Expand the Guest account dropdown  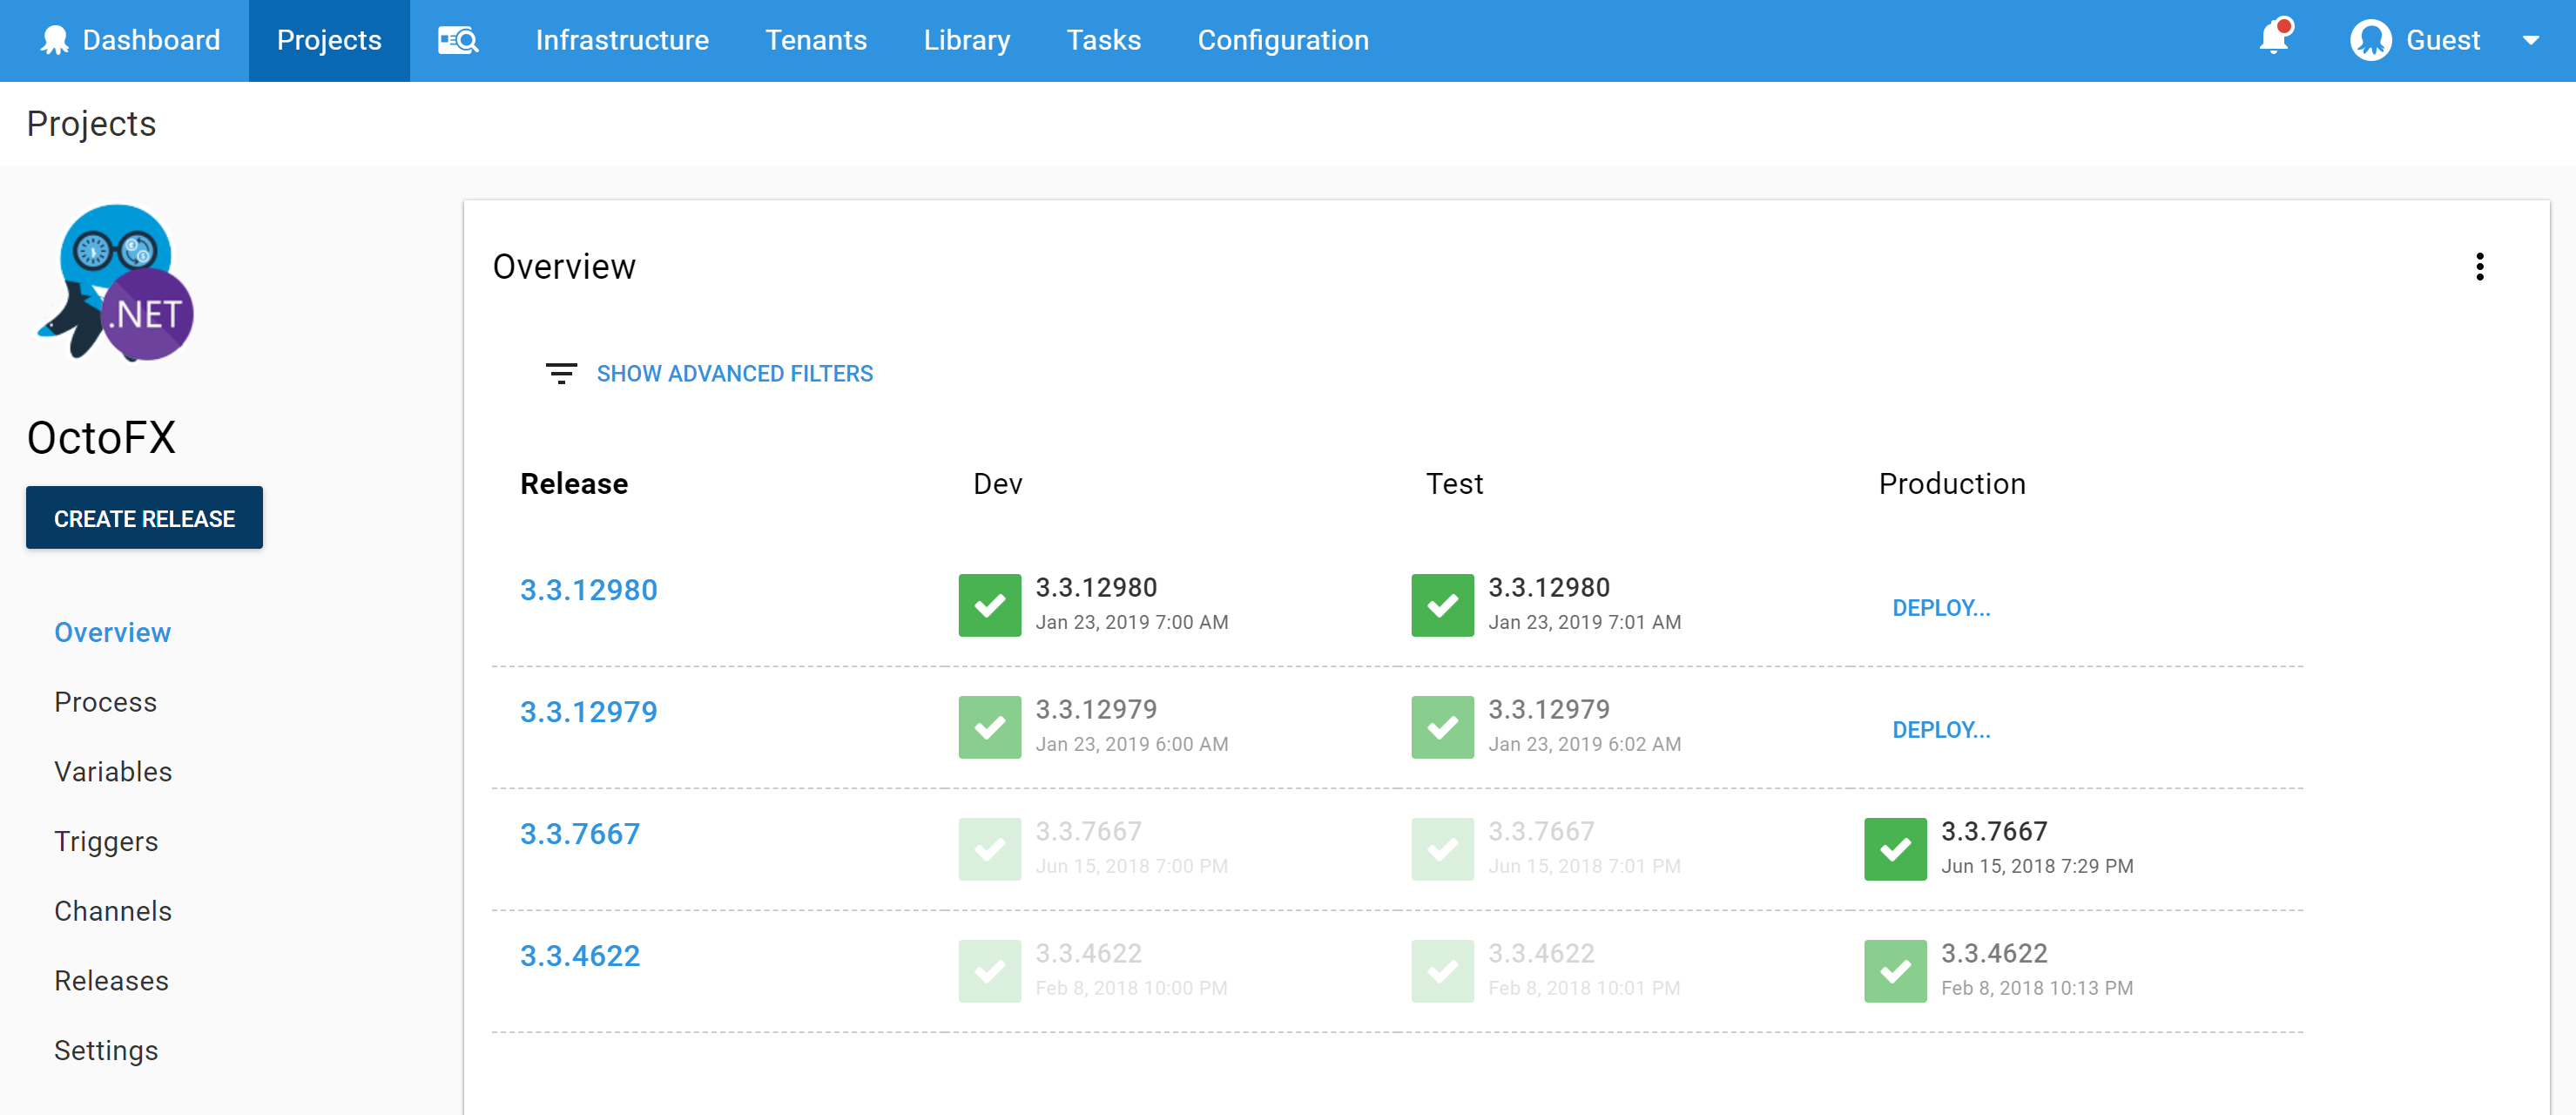tap(2532, 40)
